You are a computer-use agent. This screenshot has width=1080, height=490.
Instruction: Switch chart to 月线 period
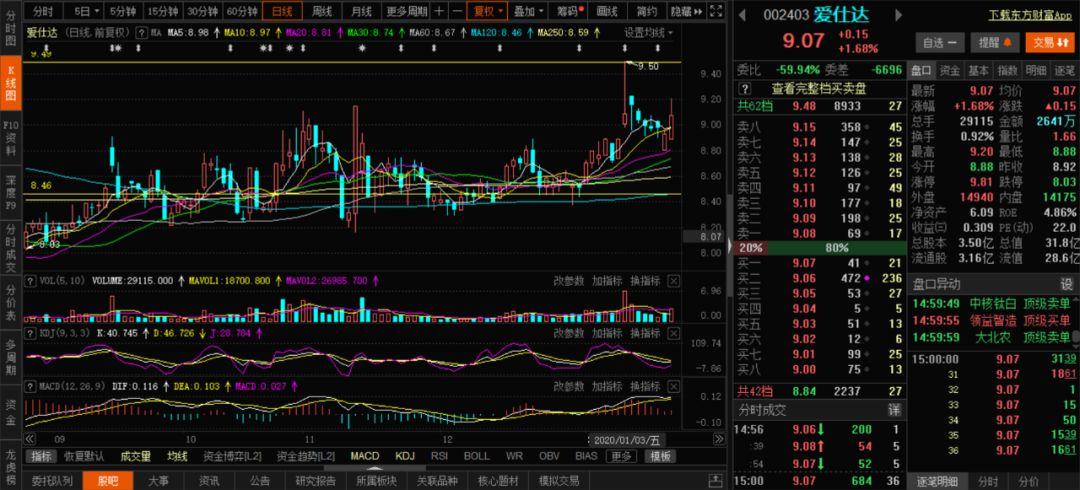pos(362,11)
